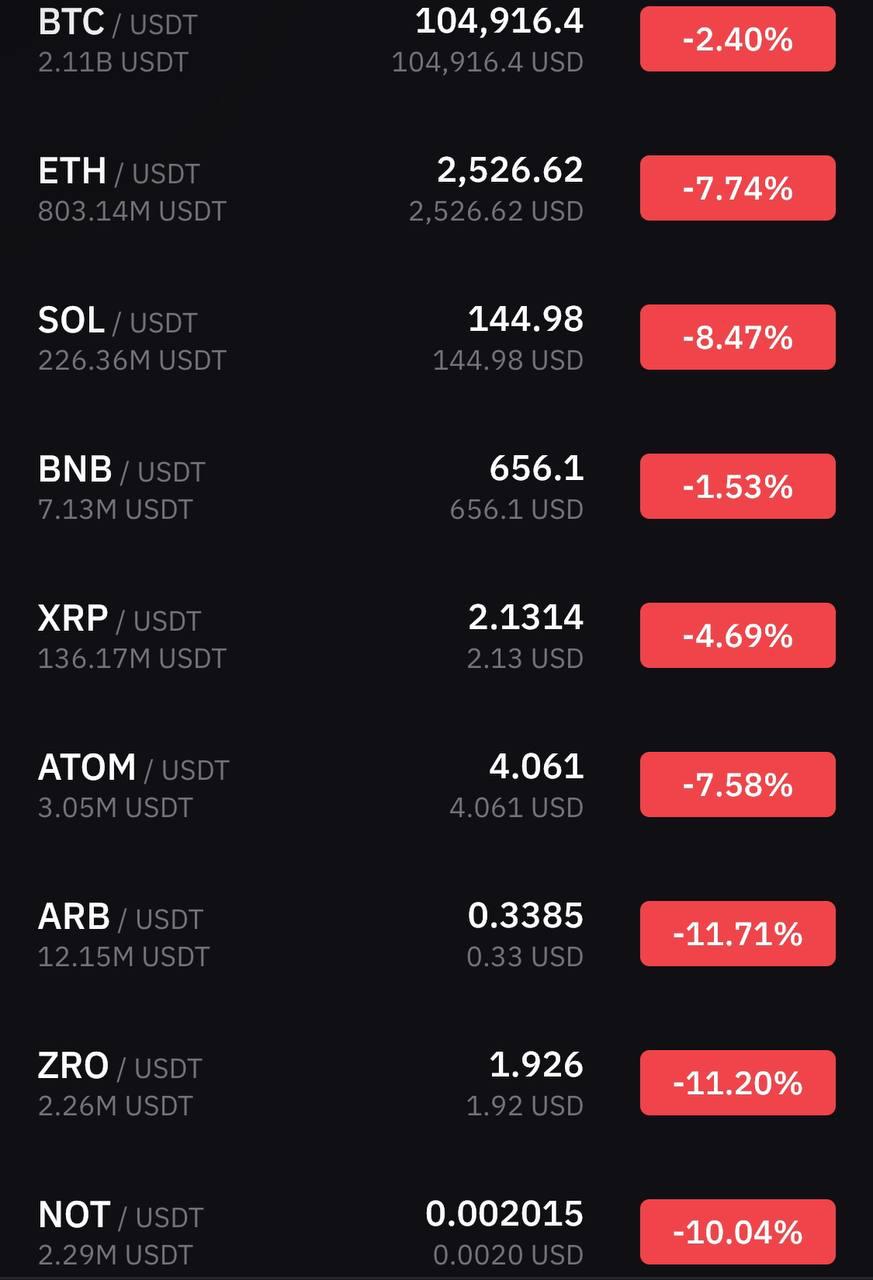Open the ATOM / USDT listing
The width and height of the screenshot is (873, 1280).
pyautogui.click(x=436, y=784)
